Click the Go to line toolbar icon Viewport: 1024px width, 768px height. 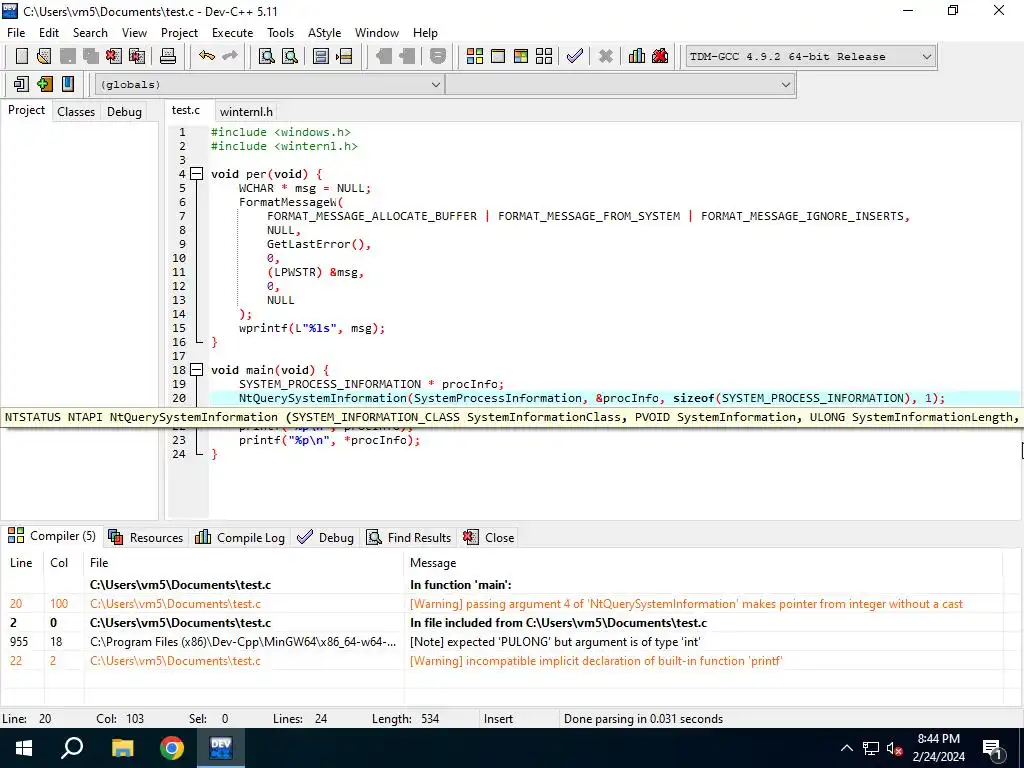point(344,56)
